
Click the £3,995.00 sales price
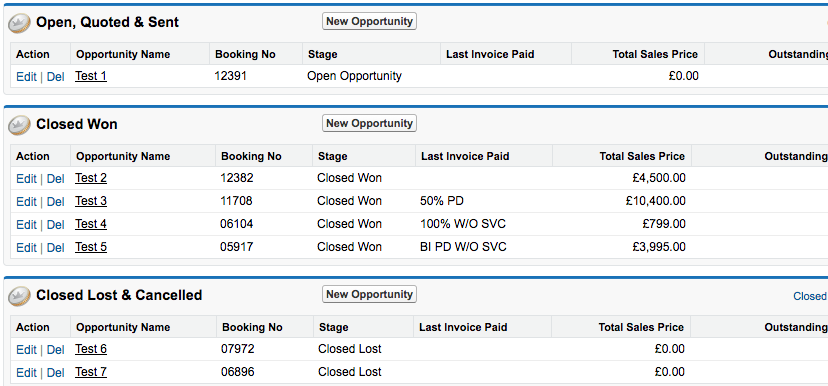pos(659,247)
